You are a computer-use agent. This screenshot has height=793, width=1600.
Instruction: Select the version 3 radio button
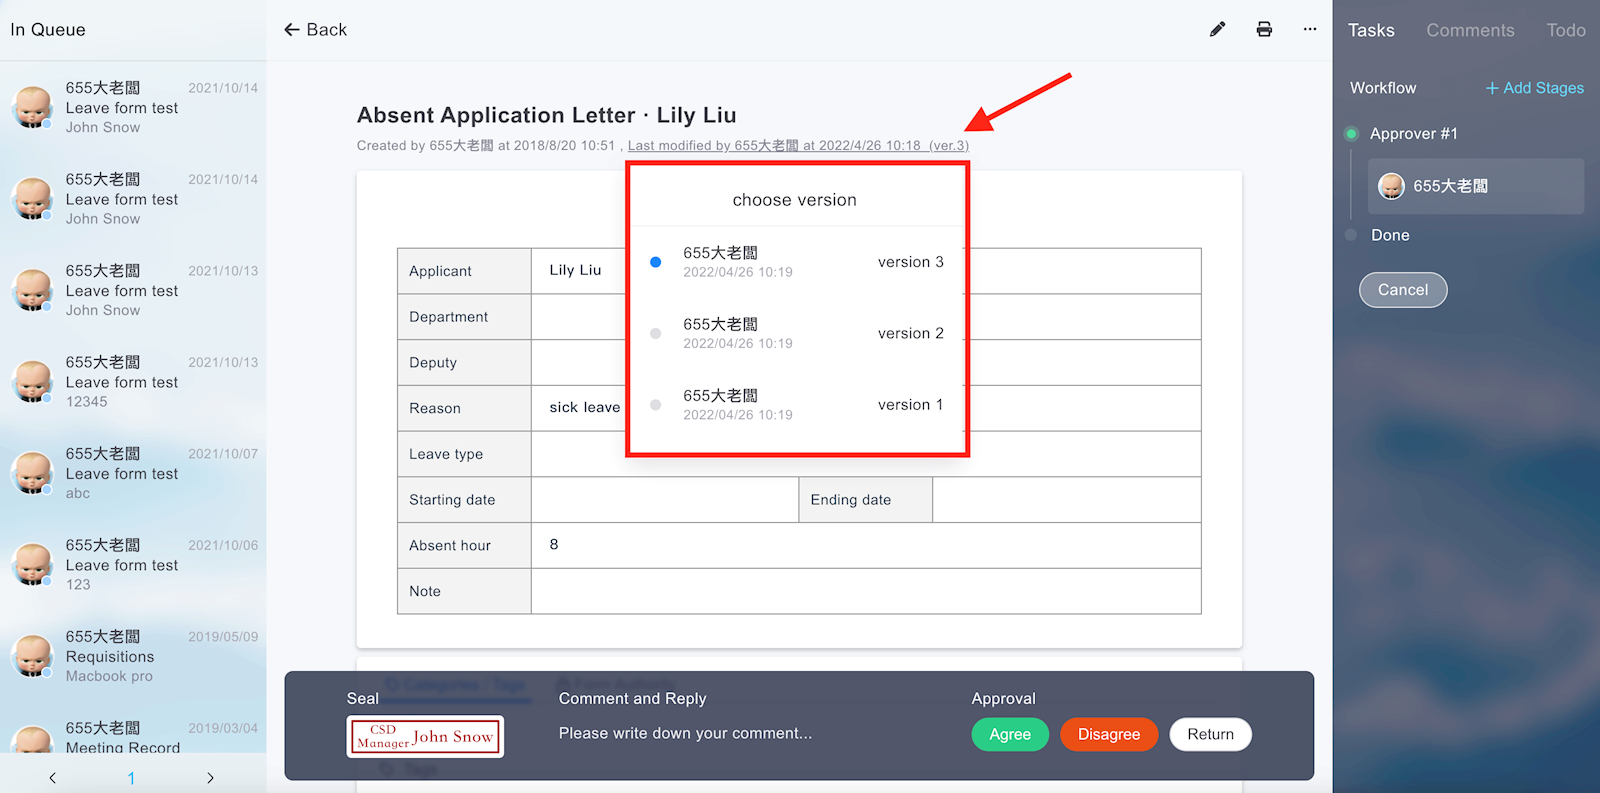656,262
